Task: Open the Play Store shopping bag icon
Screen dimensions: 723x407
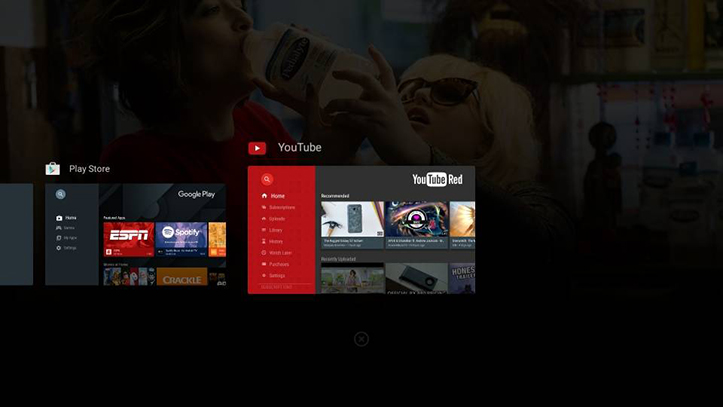Action: [53, 169]
